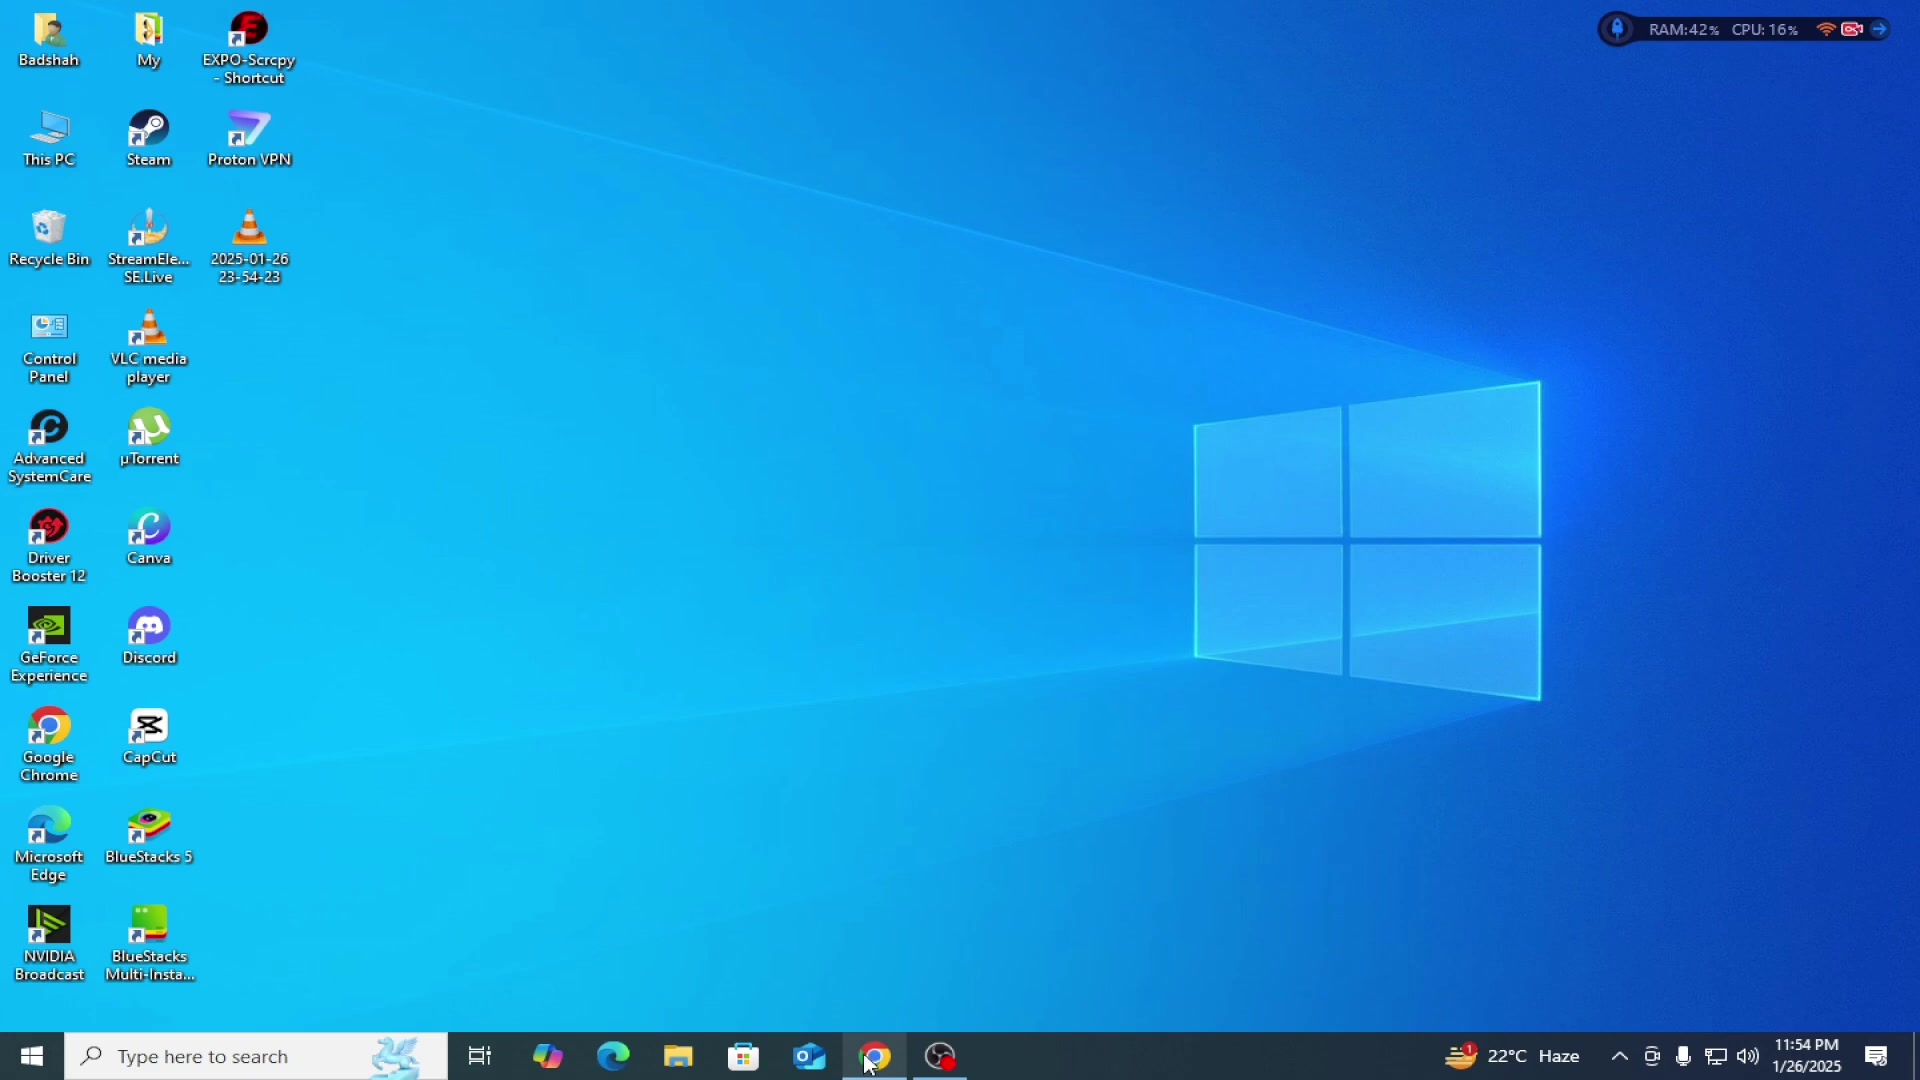Click the rocket boost icon in widget
Viewport: 1920px width, 1080px height.
coord(1618,29)
